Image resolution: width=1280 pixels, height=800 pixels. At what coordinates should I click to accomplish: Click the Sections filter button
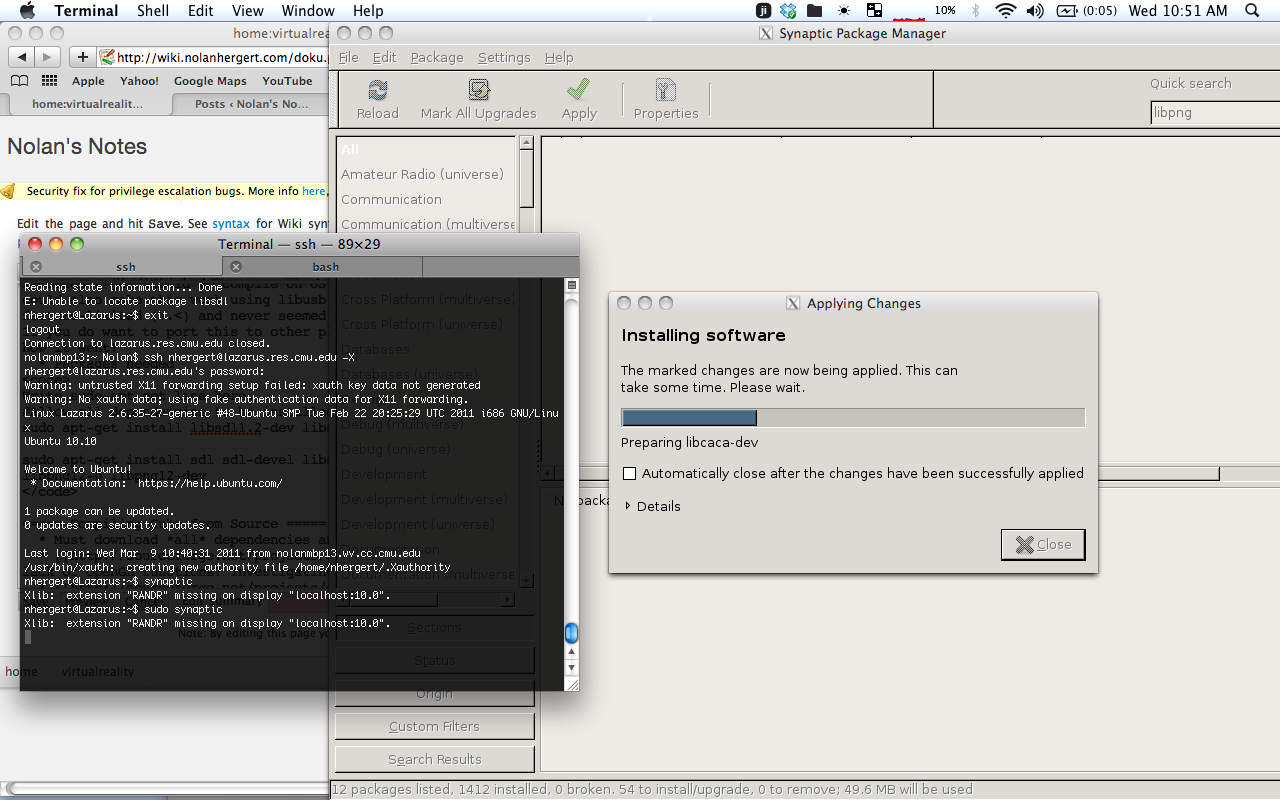tap(434, 627)
